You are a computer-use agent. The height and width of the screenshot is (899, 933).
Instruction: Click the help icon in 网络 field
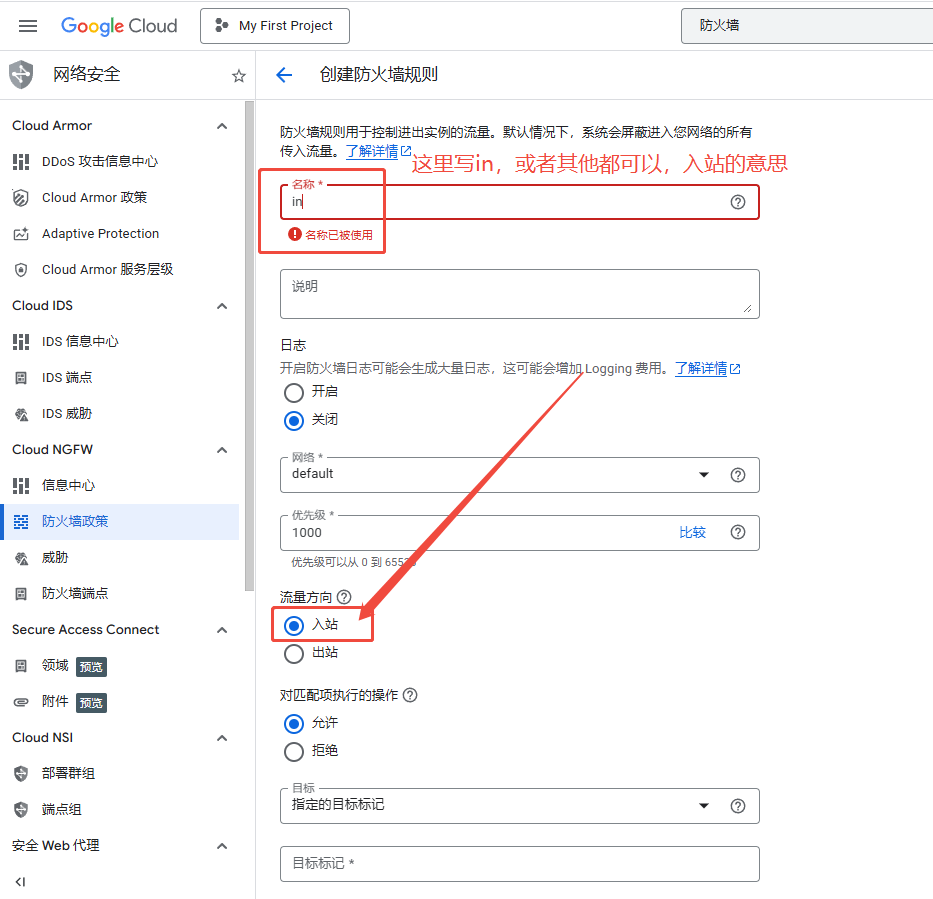point(738,475)
